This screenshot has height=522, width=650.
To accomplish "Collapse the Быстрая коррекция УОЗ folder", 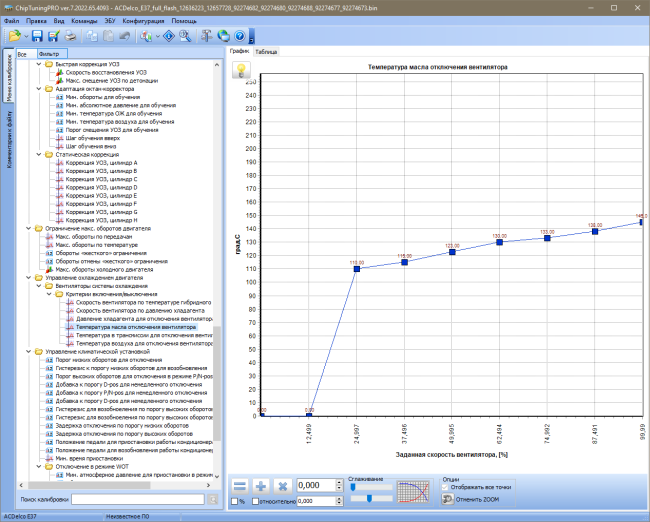I will point(39,64).
